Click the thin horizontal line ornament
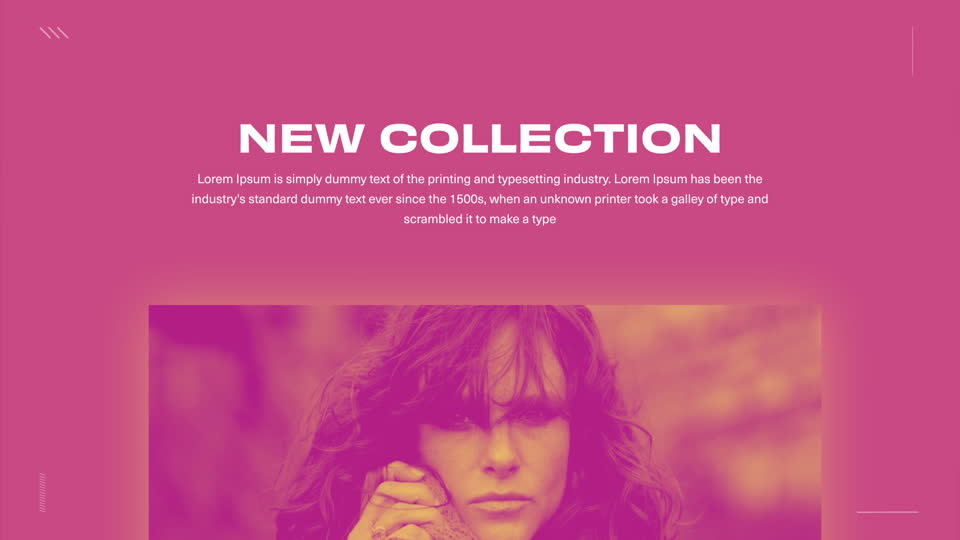The image size is (960, 540). 887,512
